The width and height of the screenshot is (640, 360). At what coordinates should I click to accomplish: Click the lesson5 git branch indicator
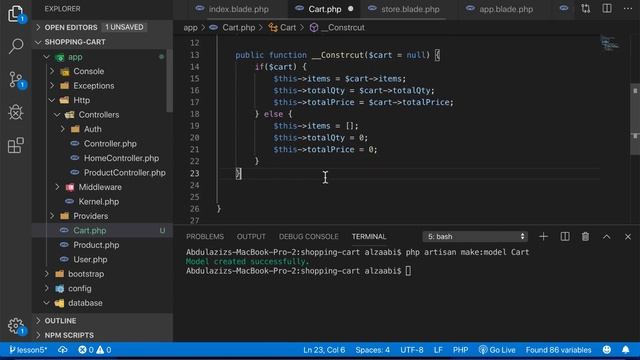pyautogui.click(x=28, y=350)
